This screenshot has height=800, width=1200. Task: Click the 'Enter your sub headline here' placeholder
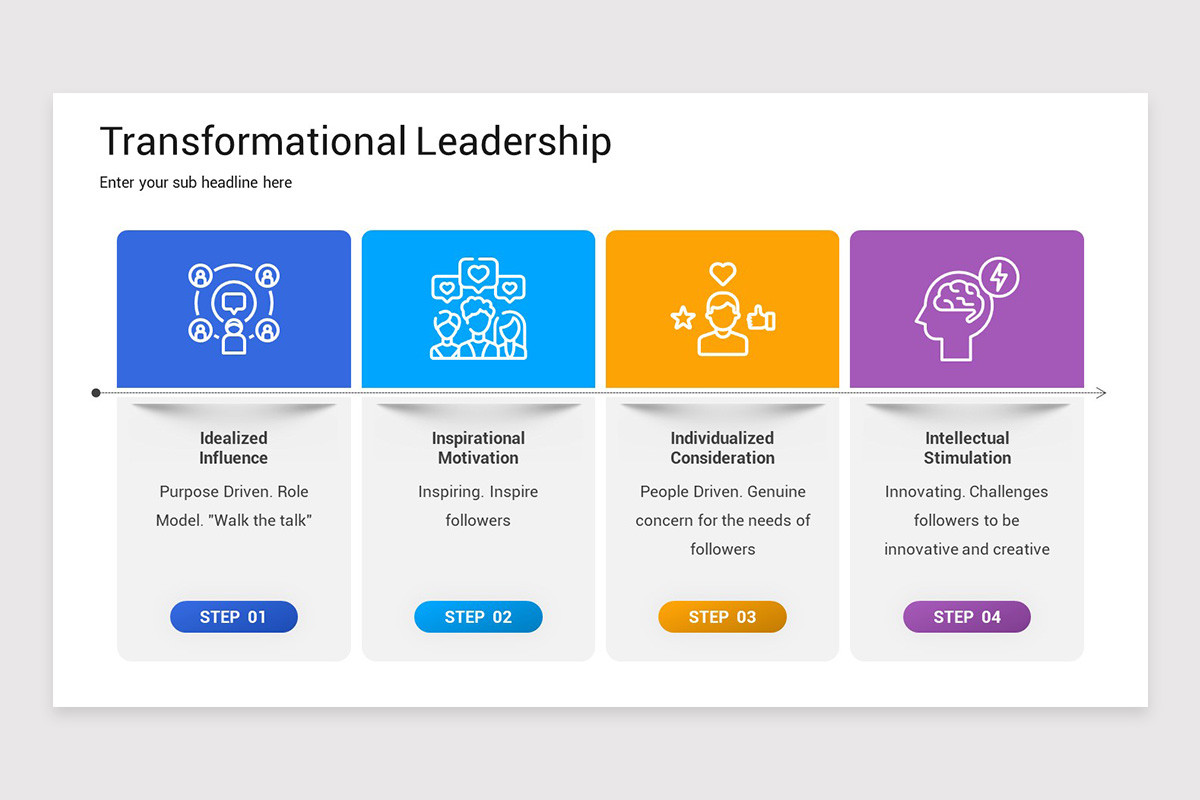pyautogui.click(x=196, y=182)
